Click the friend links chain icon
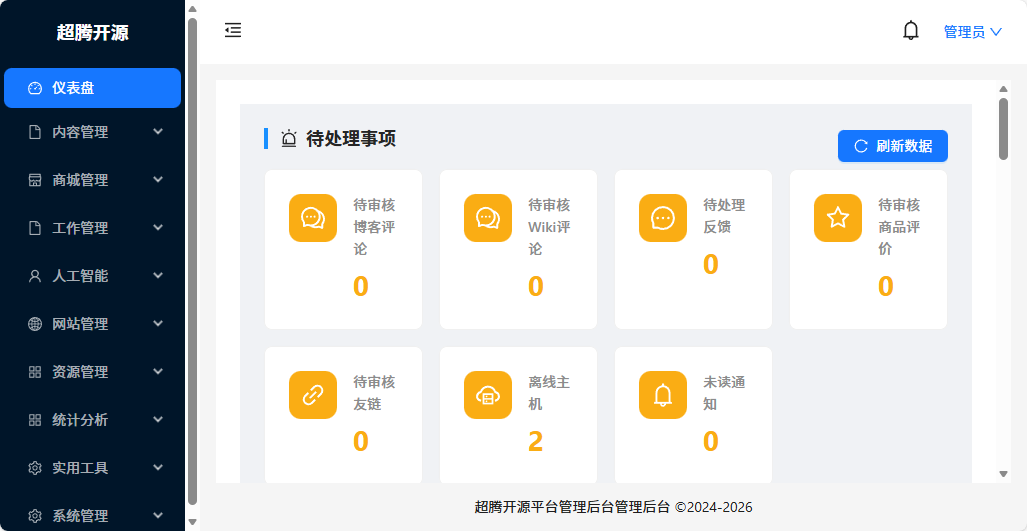This screenshot has height=531, width=1027. 313,395
